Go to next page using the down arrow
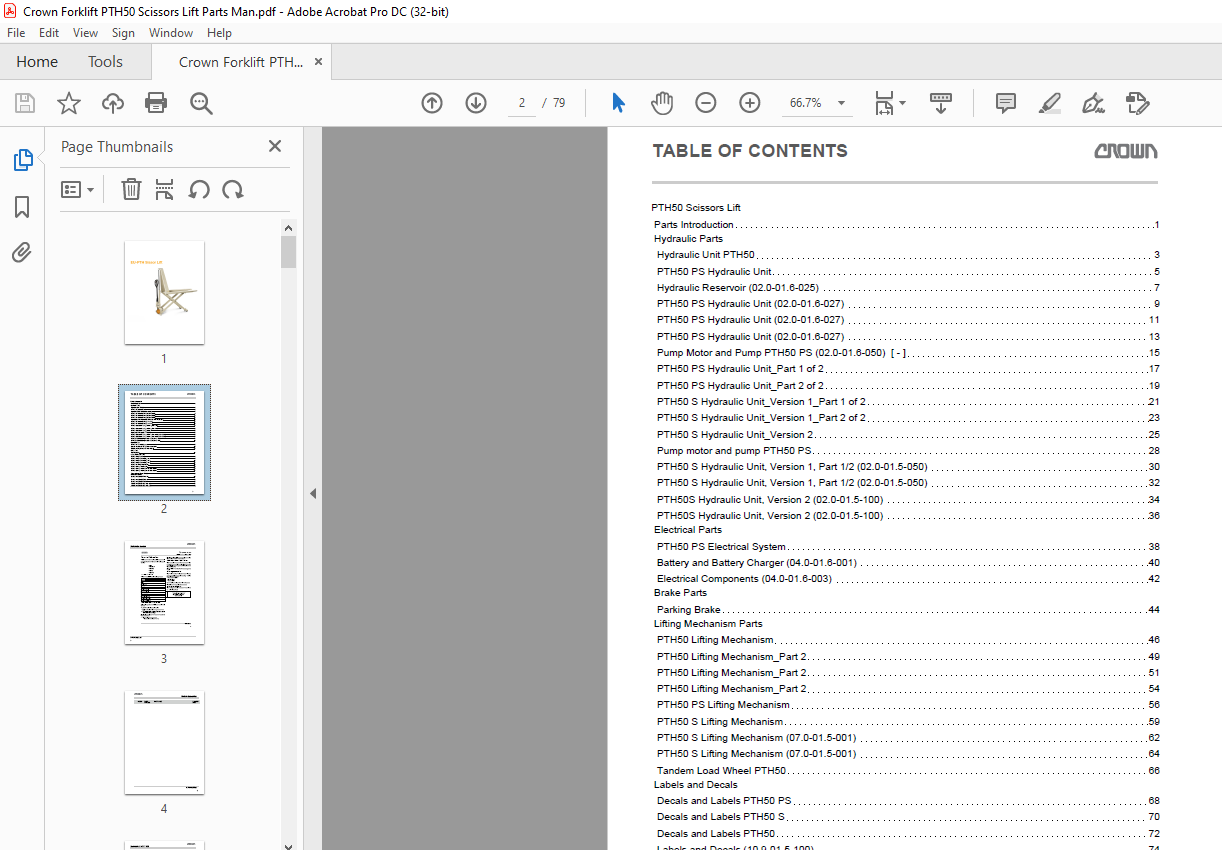The width and height of the screenshot is (1222, 850). (x=476, y=103)
